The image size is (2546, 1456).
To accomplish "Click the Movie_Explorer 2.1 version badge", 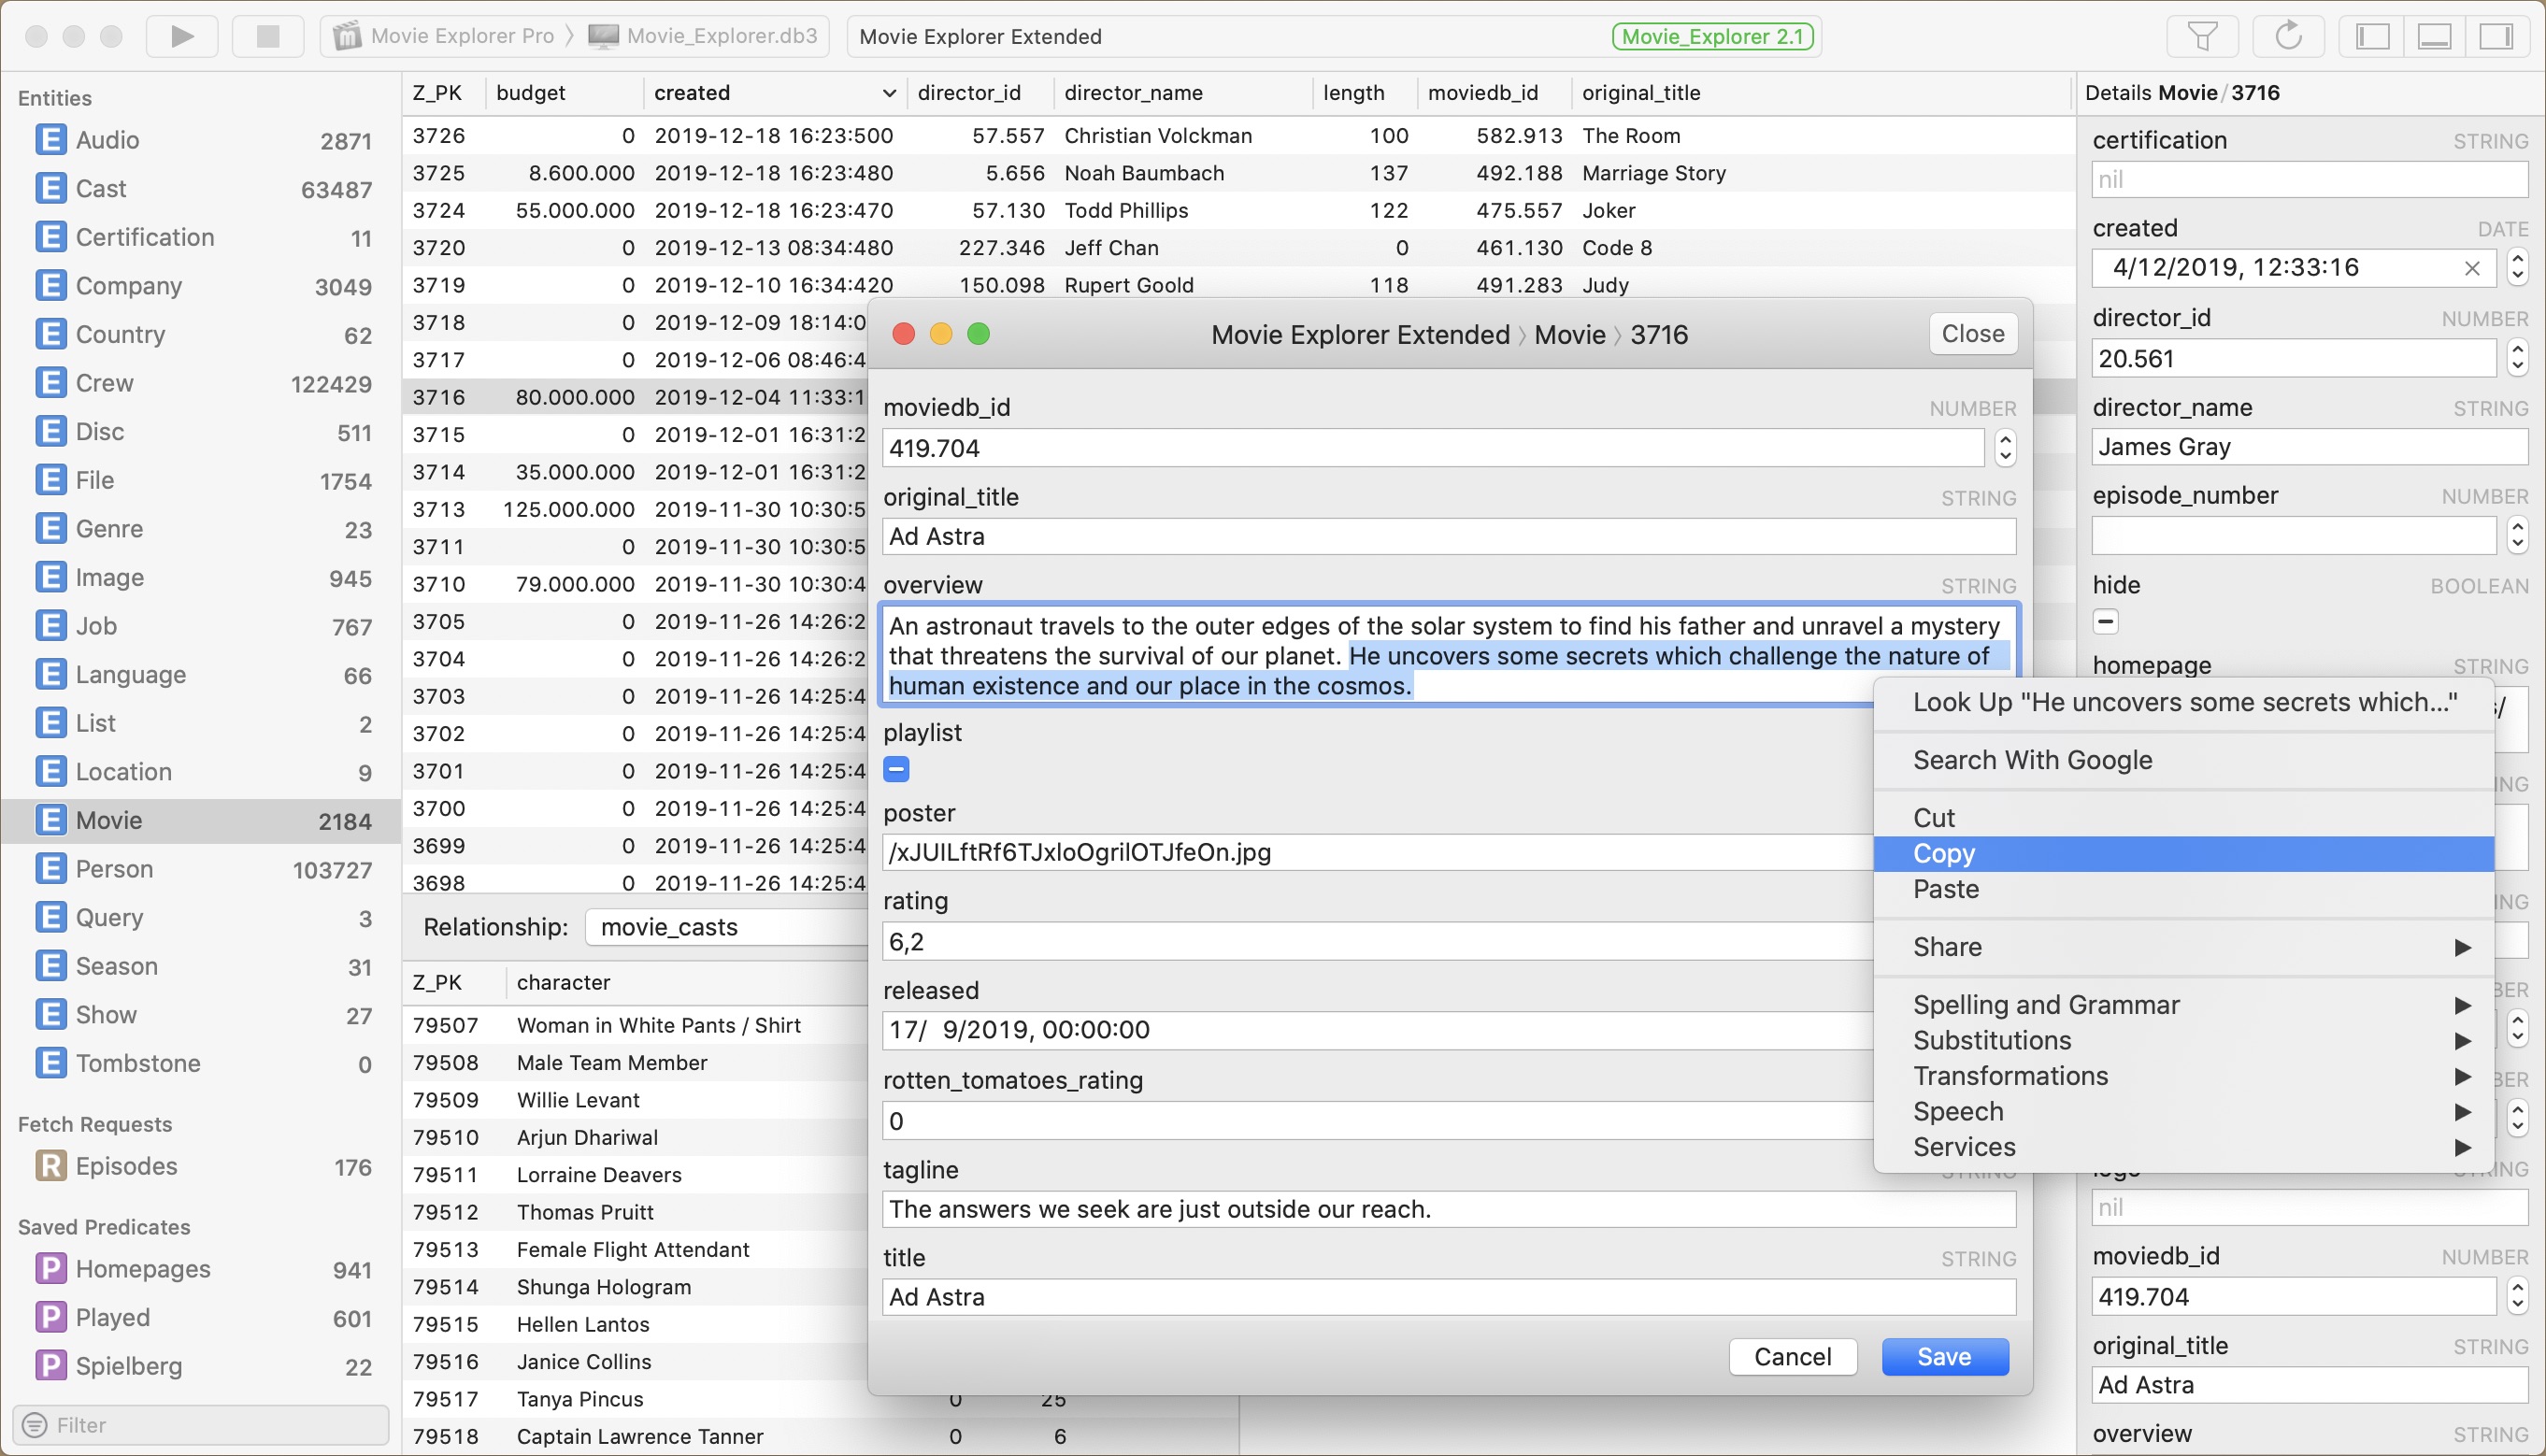I will [1714, 37].
